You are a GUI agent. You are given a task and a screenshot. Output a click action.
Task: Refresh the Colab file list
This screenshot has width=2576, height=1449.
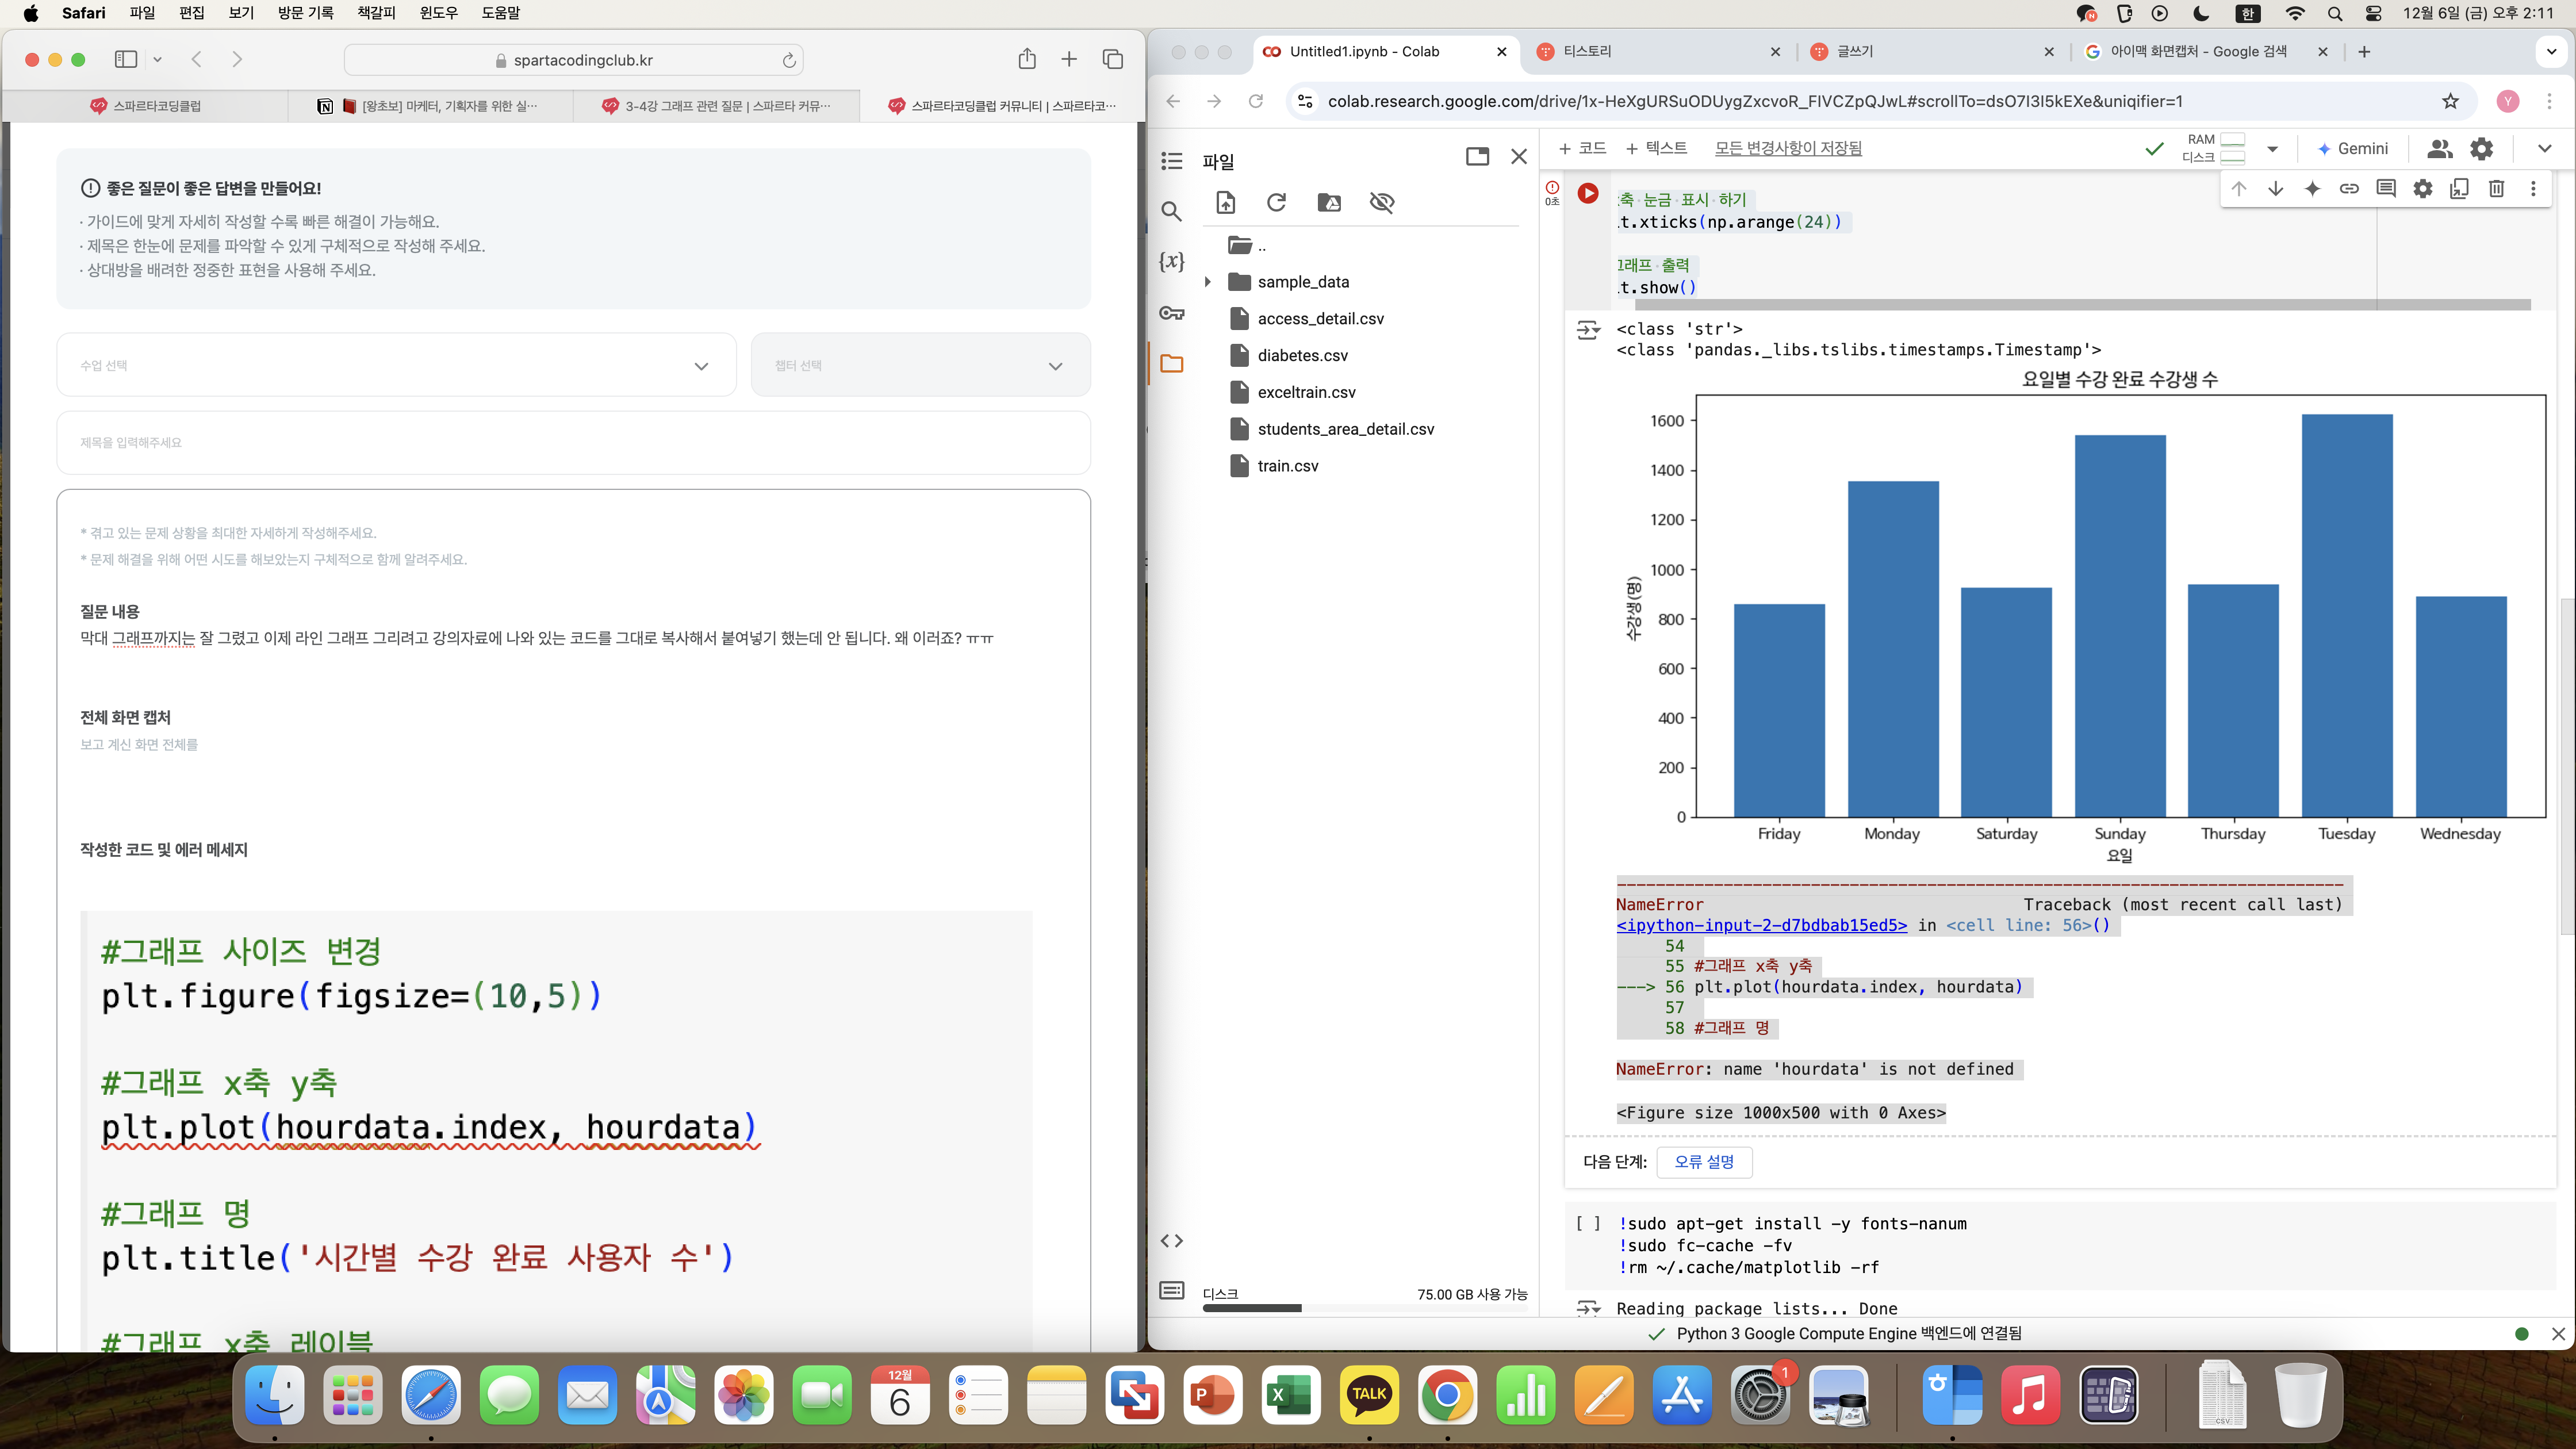click(1276, 202)
